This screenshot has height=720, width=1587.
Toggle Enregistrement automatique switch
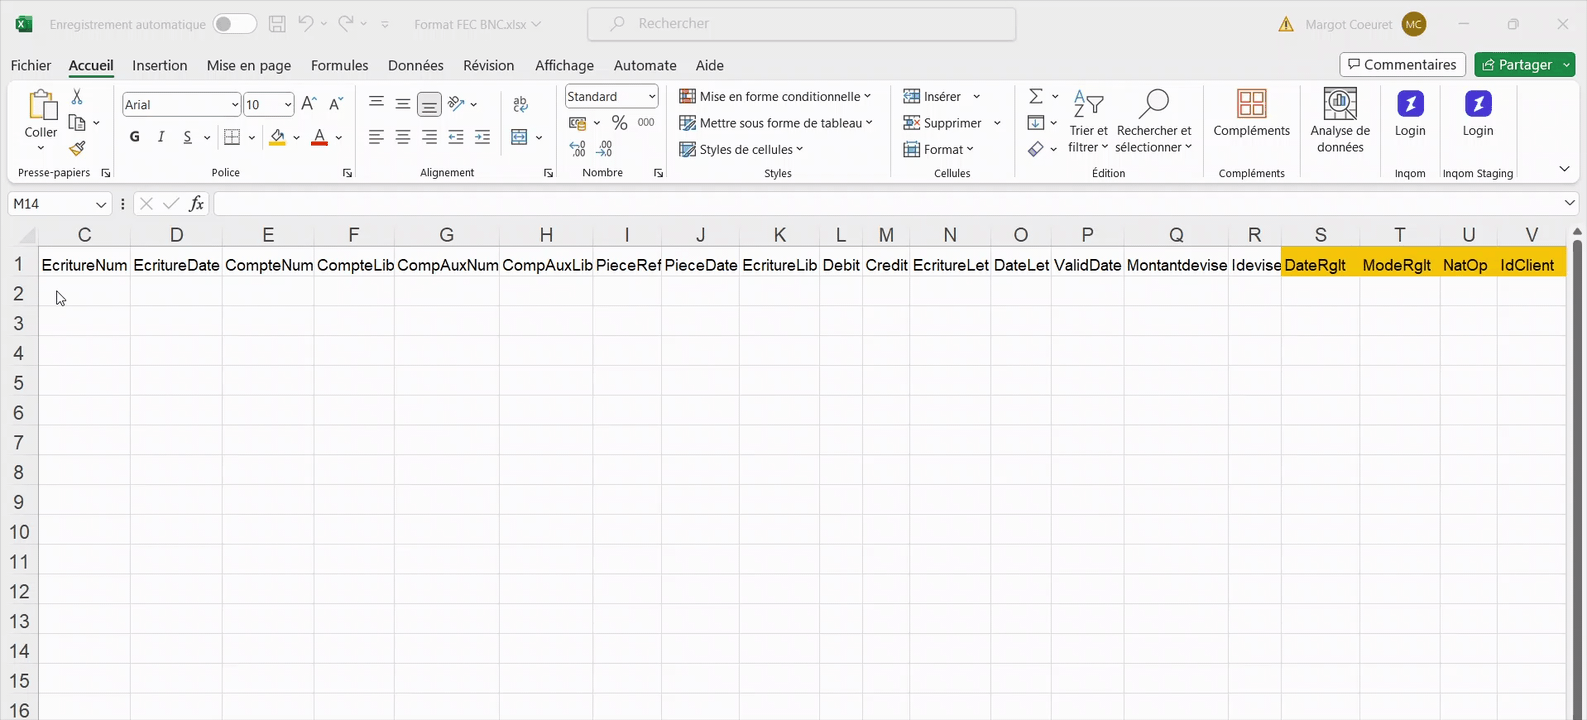tap(234, 24)
